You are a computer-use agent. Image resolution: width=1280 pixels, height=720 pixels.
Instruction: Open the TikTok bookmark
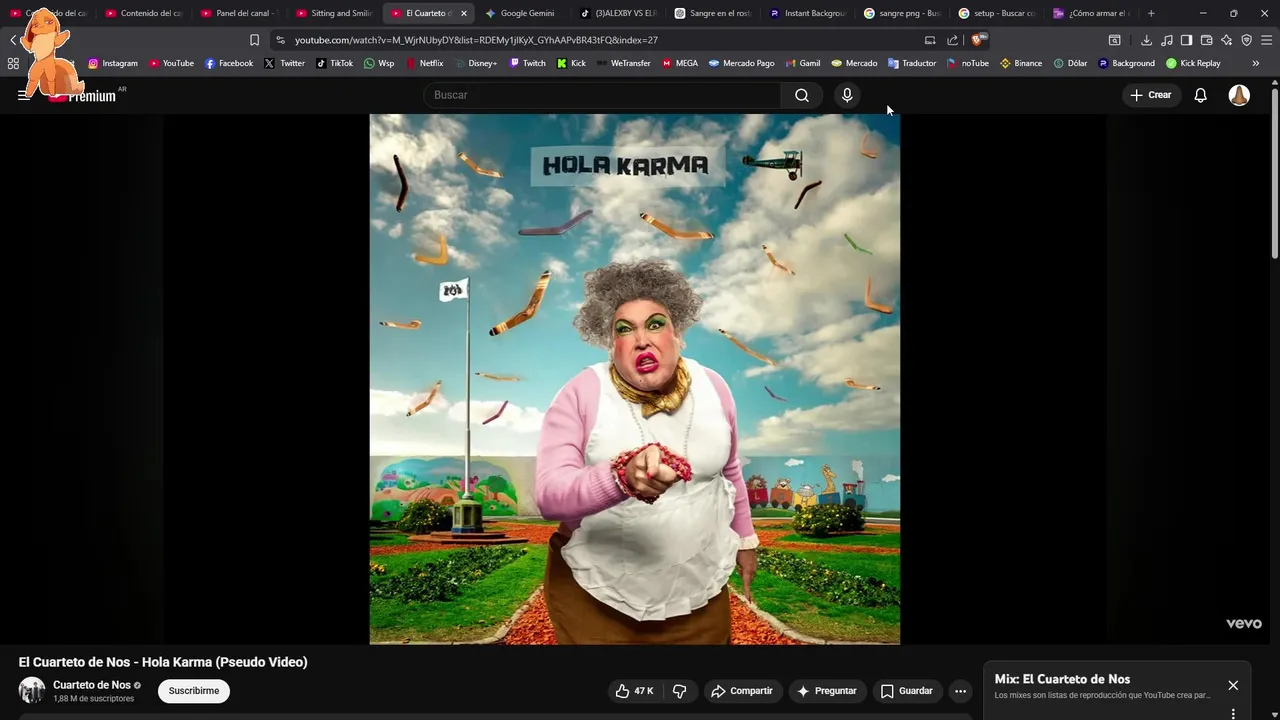click(334, 63)
